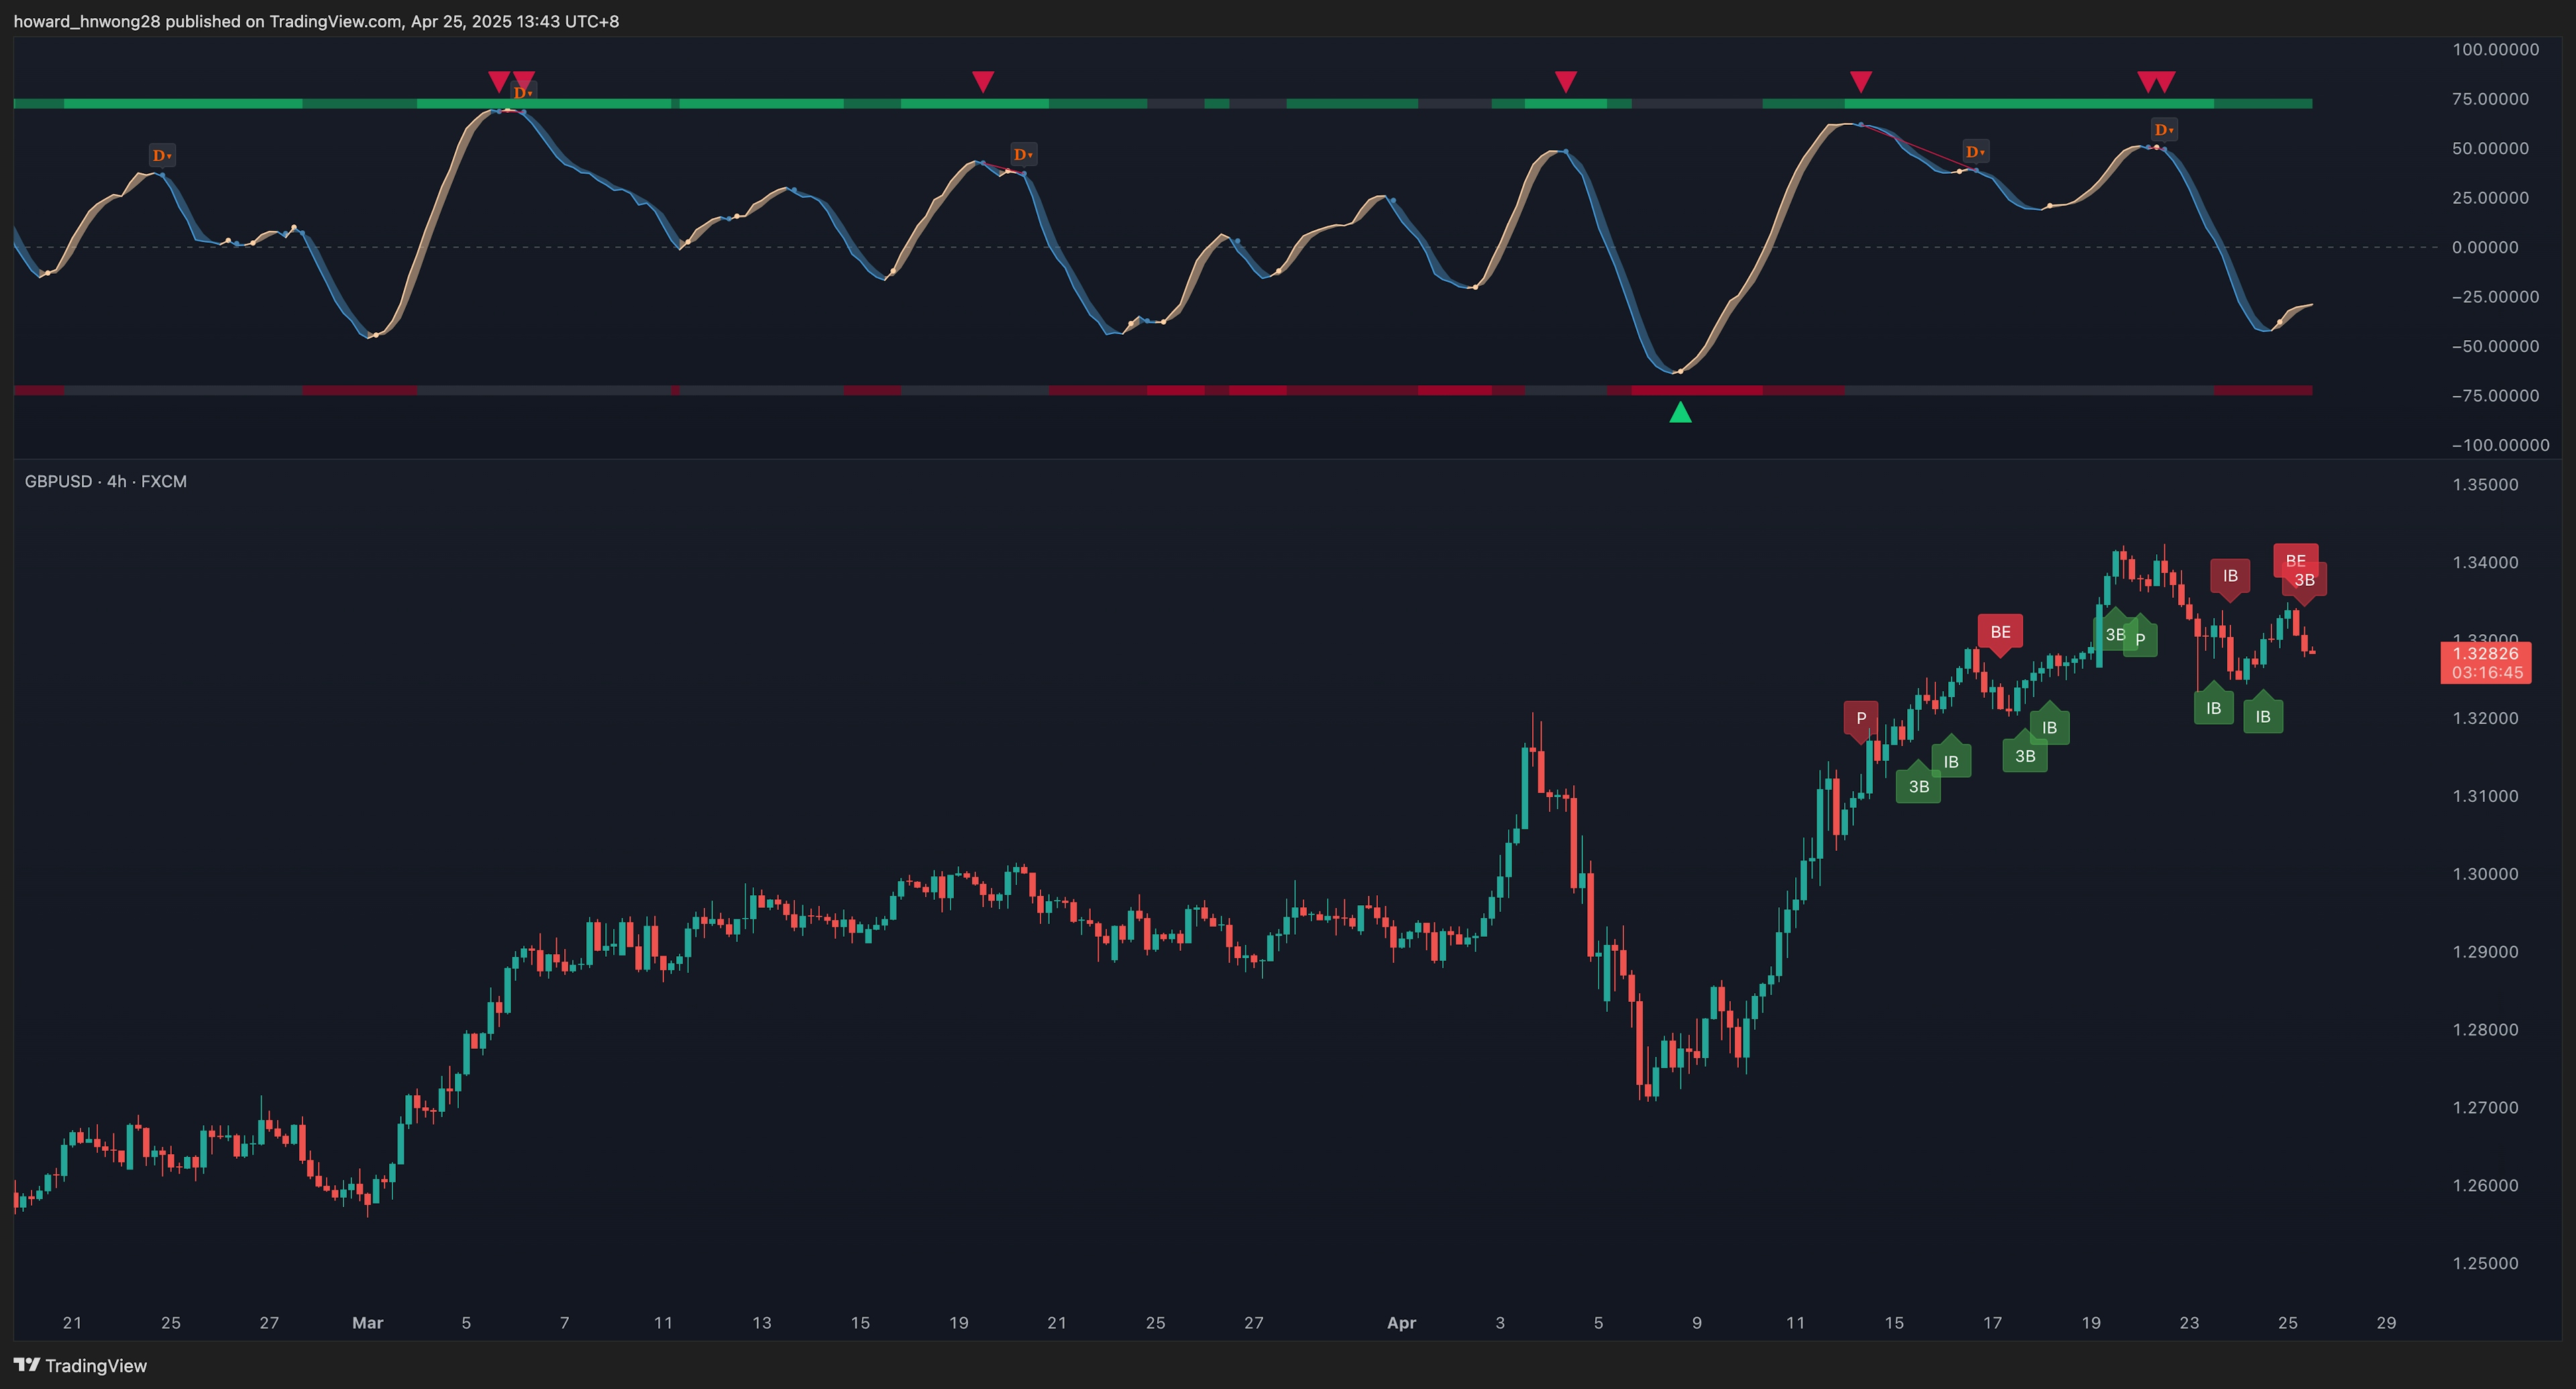The image size is (2576, 1389).
Task: Click the 1.35000 price scale label
Action: (2485, 485)
